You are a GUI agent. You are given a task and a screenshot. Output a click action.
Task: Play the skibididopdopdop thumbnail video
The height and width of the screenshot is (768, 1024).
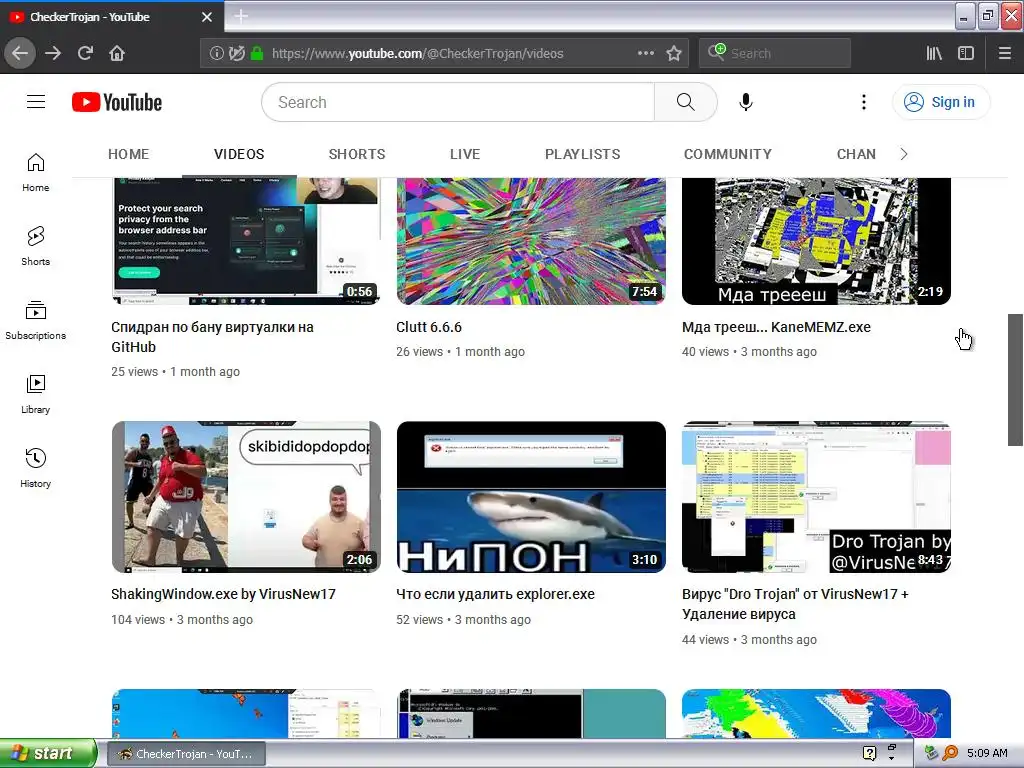click(x=246, y=497)
